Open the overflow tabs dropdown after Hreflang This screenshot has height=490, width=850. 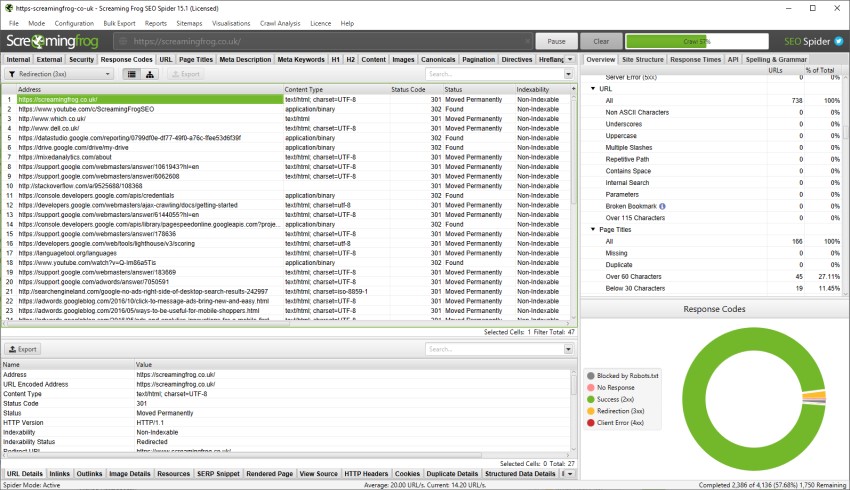tap(572, 59)
